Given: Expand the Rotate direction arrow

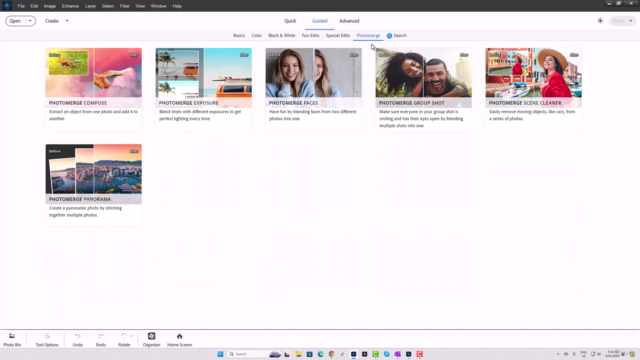Looking at the screenshot, I should pos(131,336).
